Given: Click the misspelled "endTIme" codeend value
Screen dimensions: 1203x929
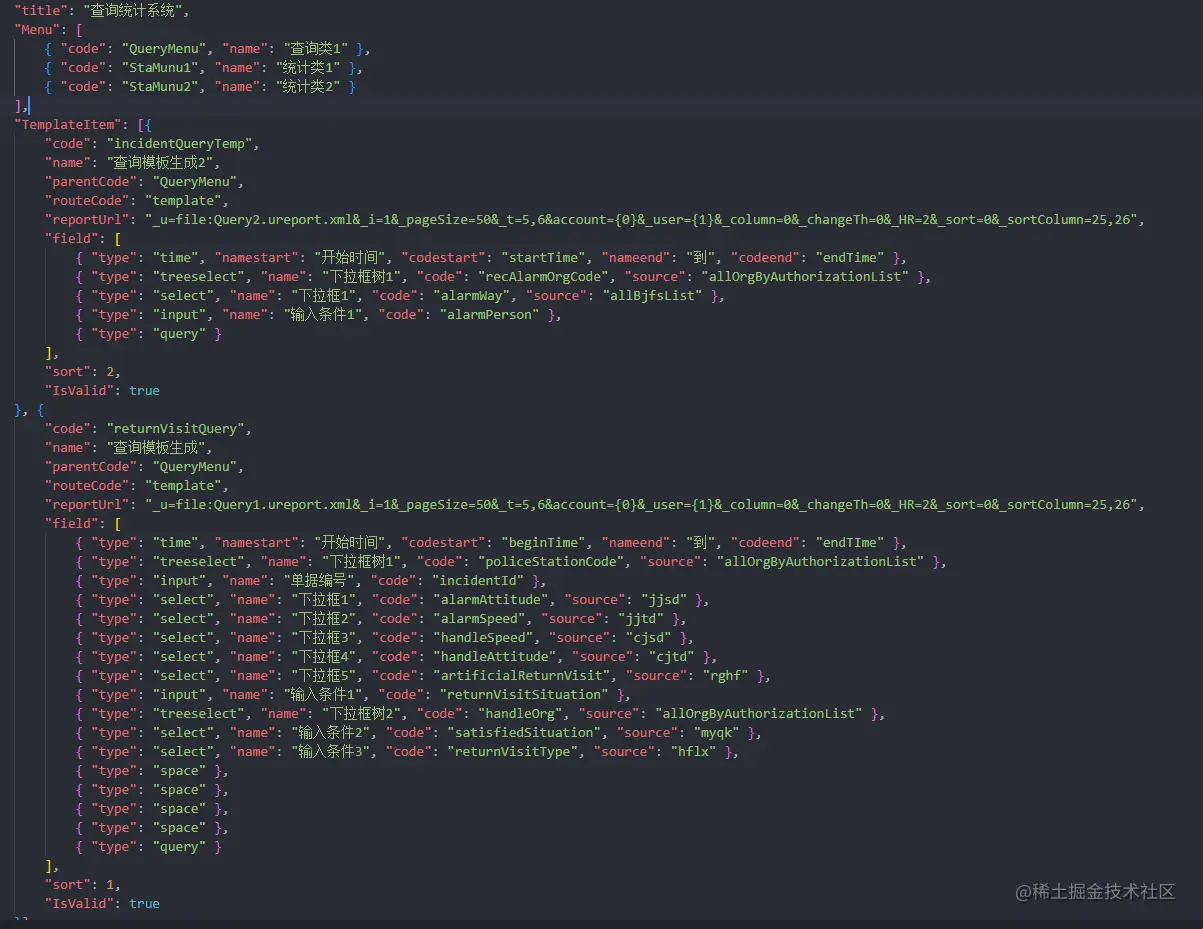Looking at the screenshot, I should tap(851, 543).
